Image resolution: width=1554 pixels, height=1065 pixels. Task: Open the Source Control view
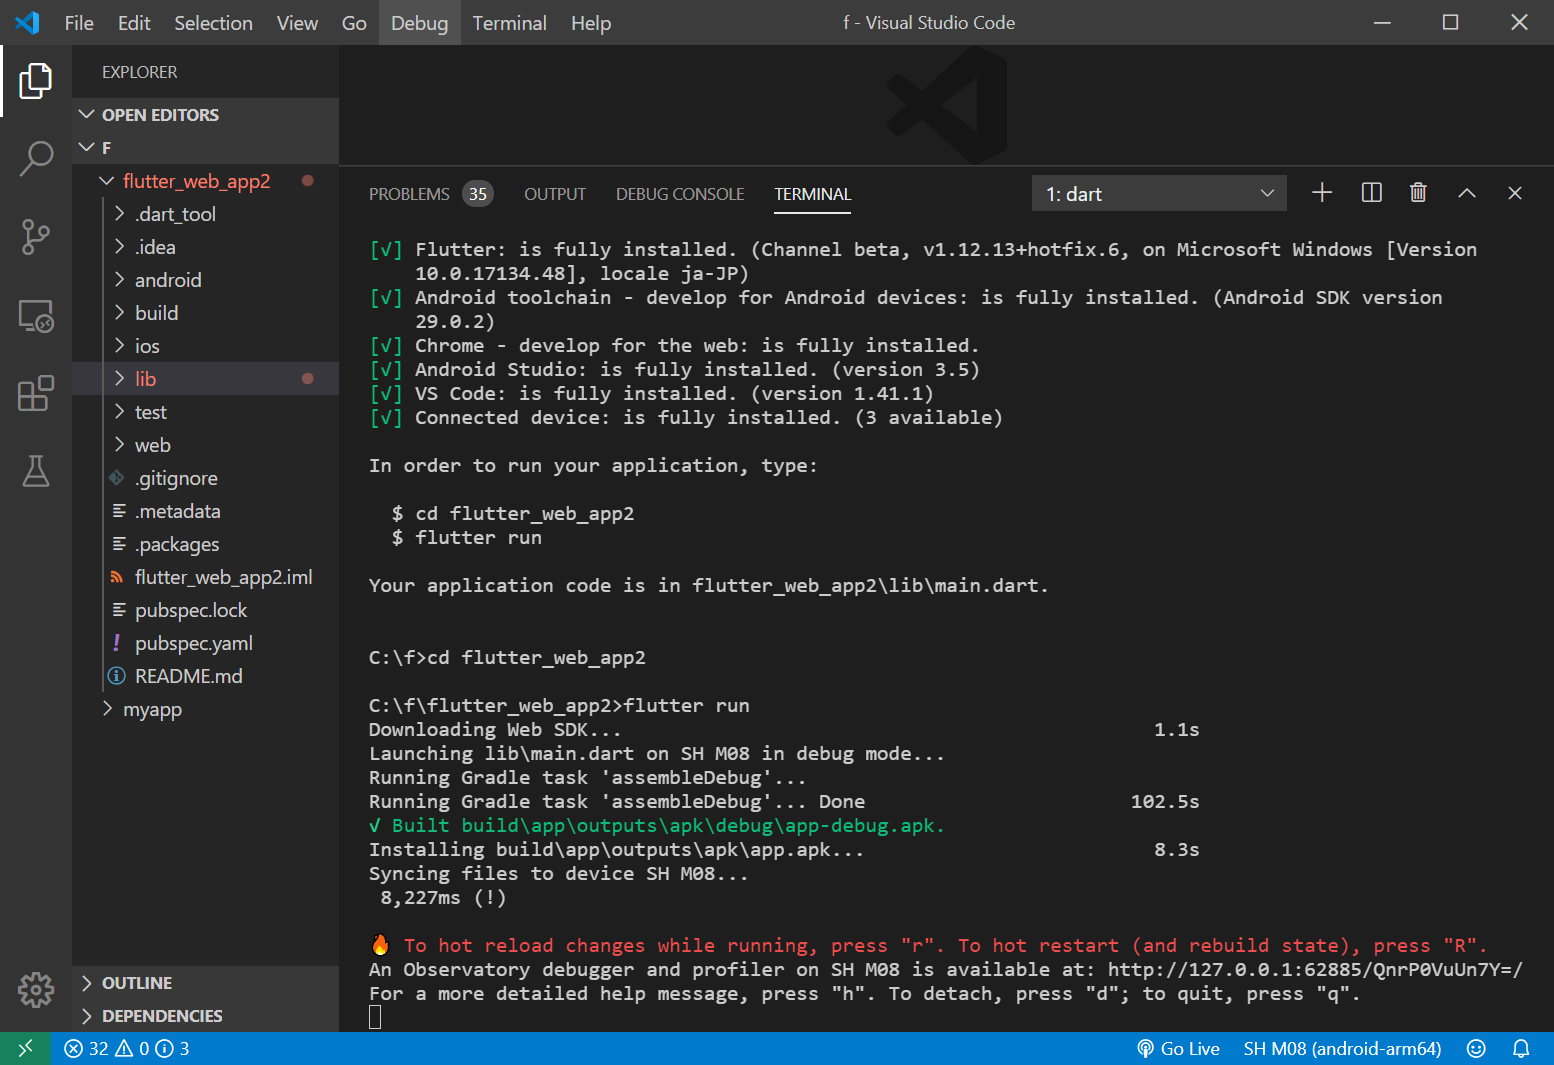point(36,237)
